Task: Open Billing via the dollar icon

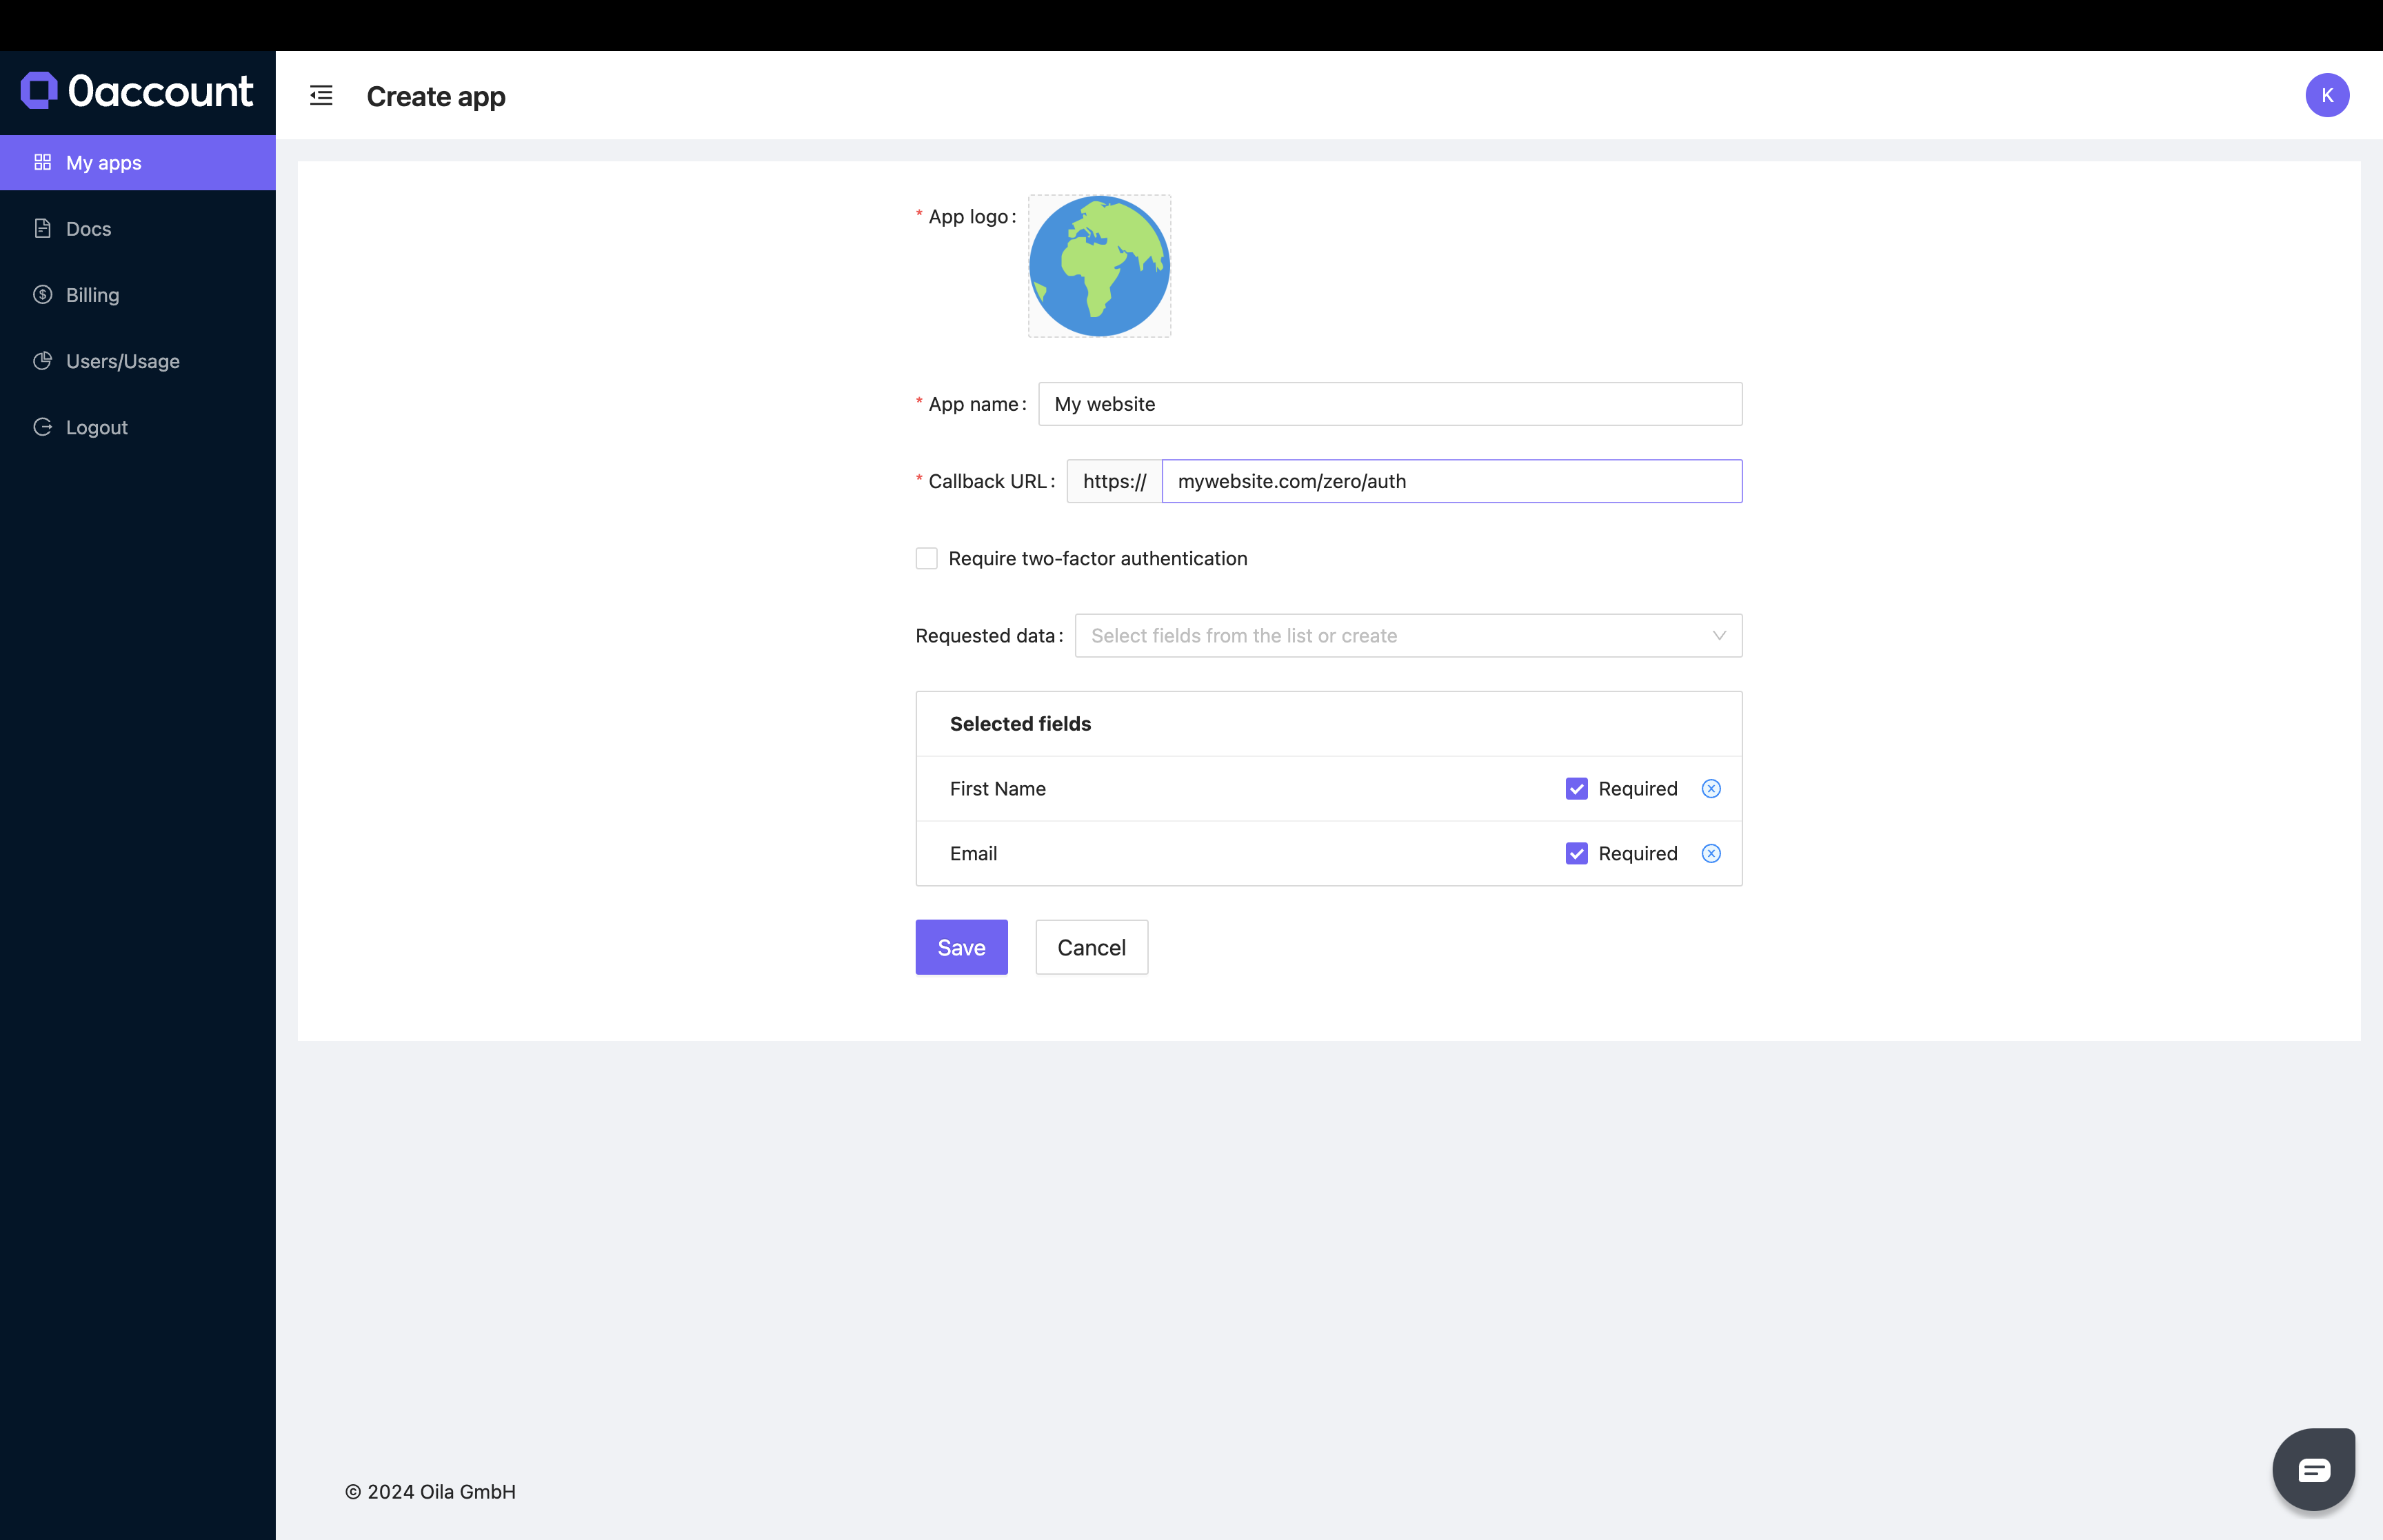Action: [43, 294]
